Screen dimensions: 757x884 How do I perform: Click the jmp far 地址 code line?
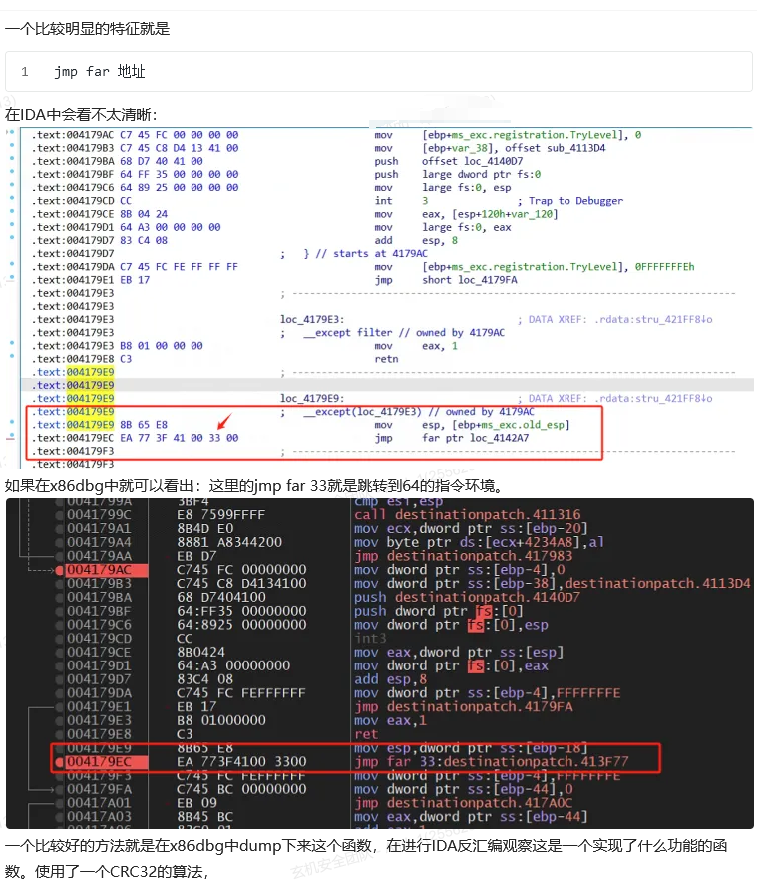(x=100, y=72)
